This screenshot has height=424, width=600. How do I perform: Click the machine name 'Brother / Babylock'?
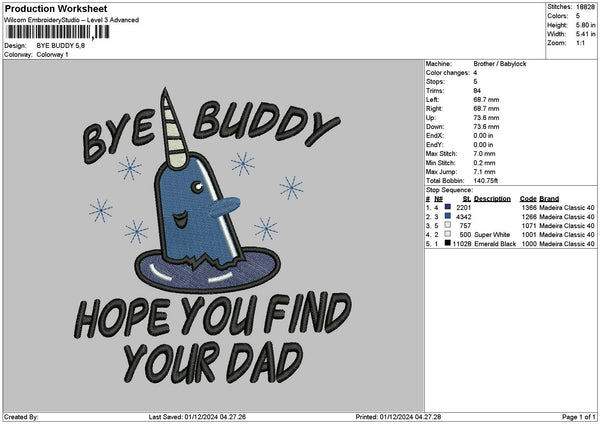[x=500, y=64]
